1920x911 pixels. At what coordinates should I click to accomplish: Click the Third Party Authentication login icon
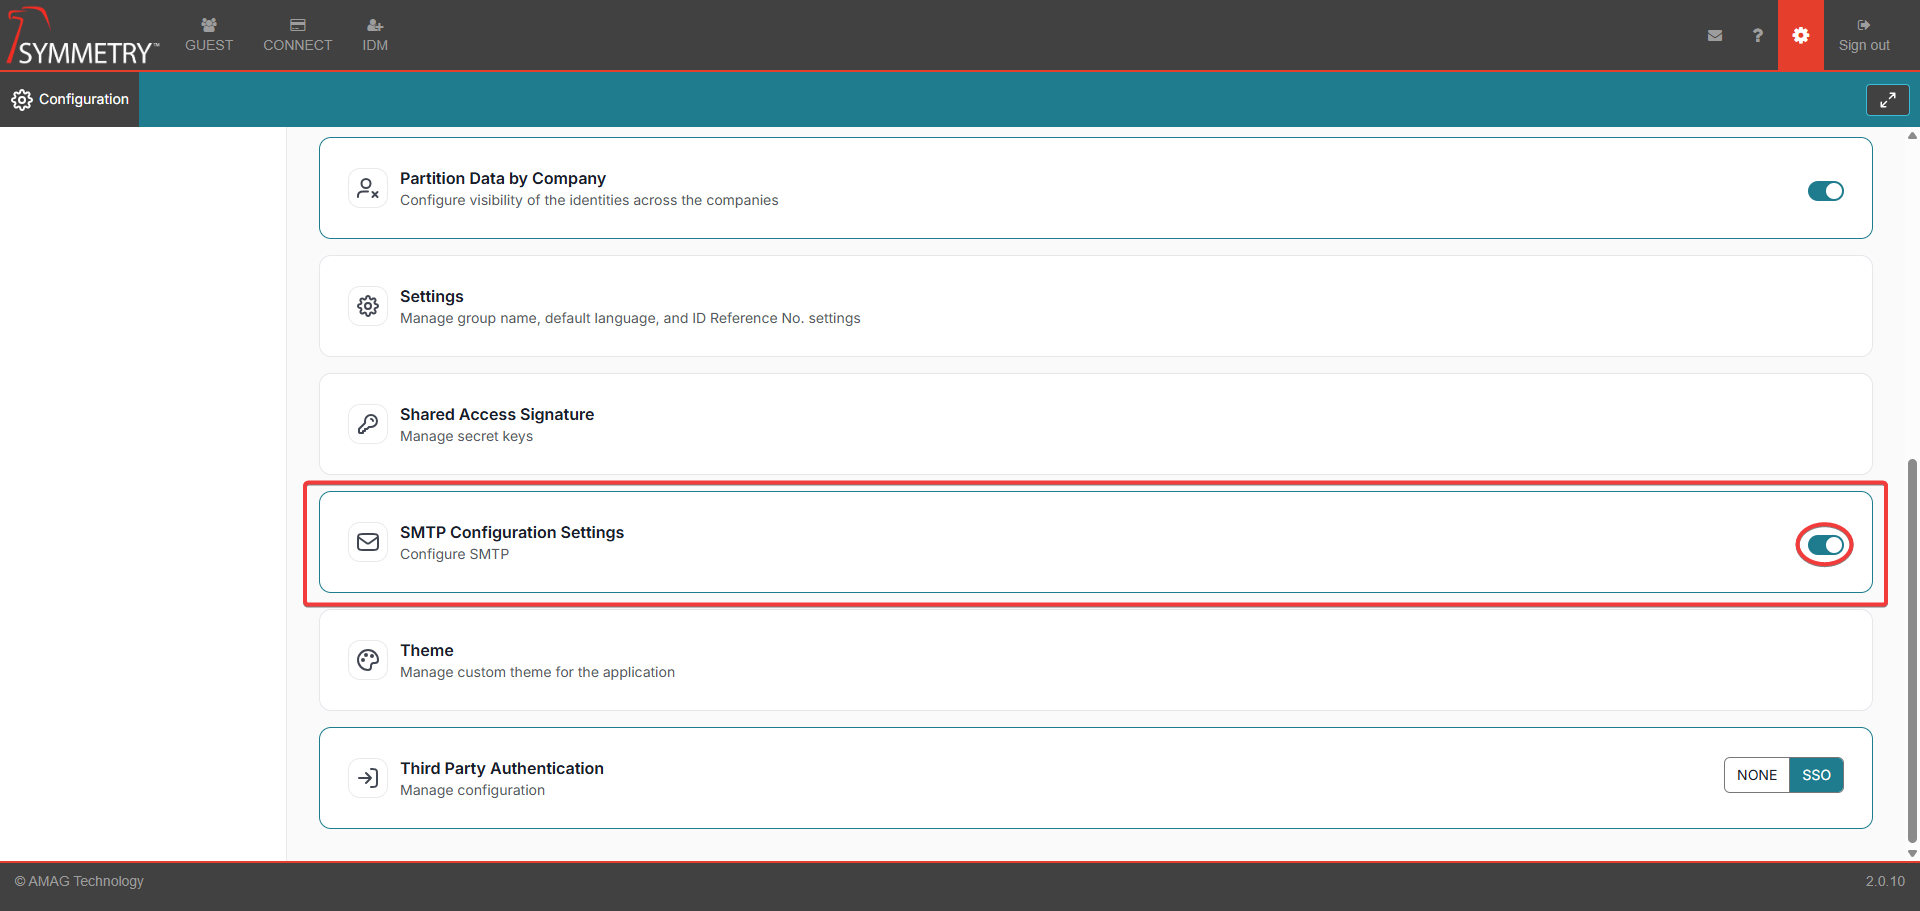click(368, 778)
